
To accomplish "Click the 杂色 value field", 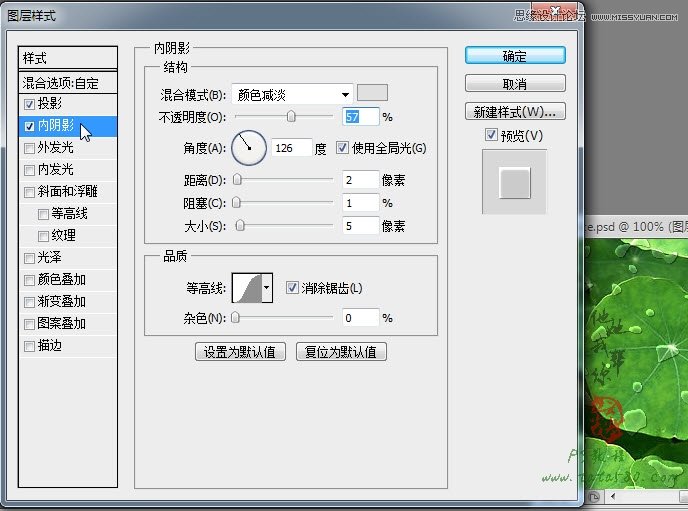I will pyautogui.click(x=361, y=318).
